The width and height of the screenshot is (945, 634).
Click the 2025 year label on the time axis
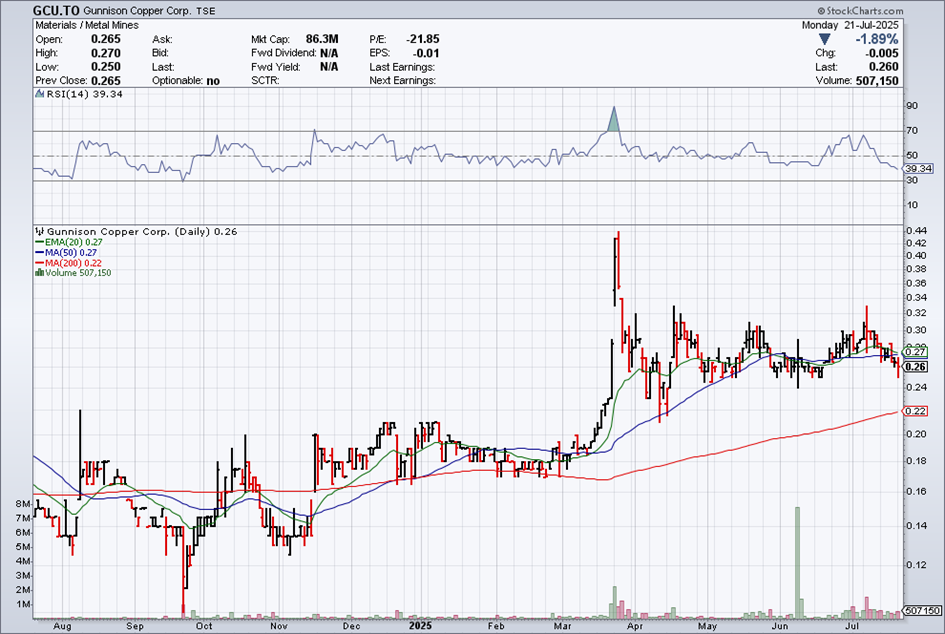pyautogui.click(x=420, y=626)
